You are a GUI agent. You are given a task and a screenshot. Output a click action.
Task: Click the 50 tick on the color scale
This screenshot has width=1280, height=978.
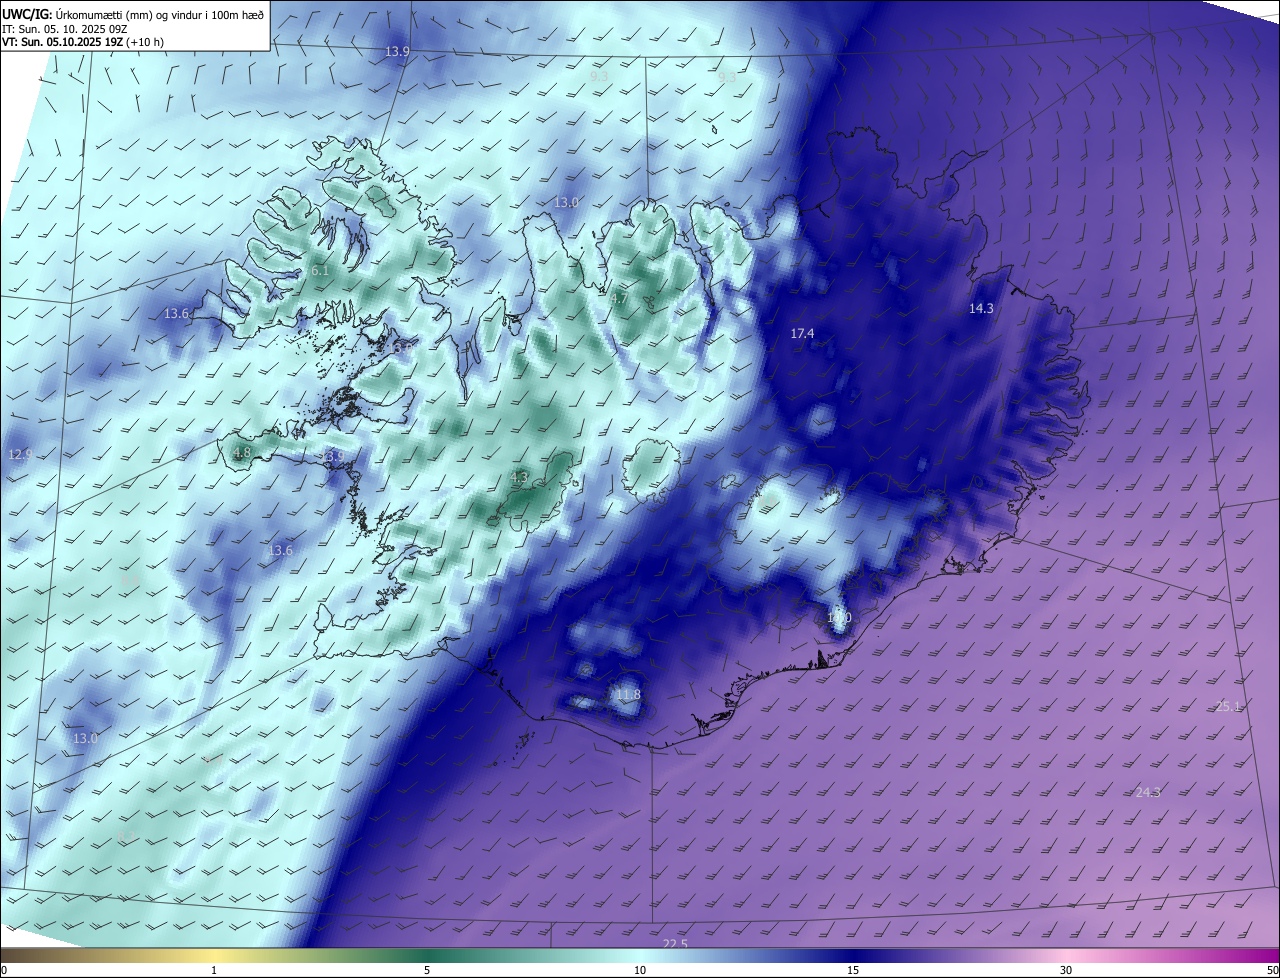tap(1273, 970)
